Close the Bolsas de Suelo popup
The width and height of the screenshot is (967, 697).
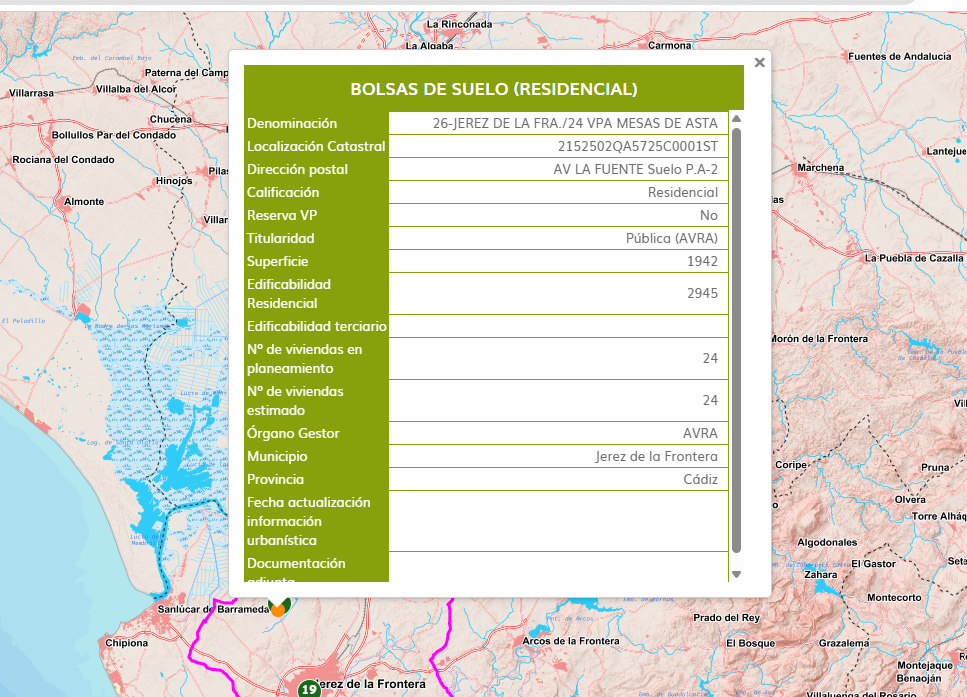759,63
